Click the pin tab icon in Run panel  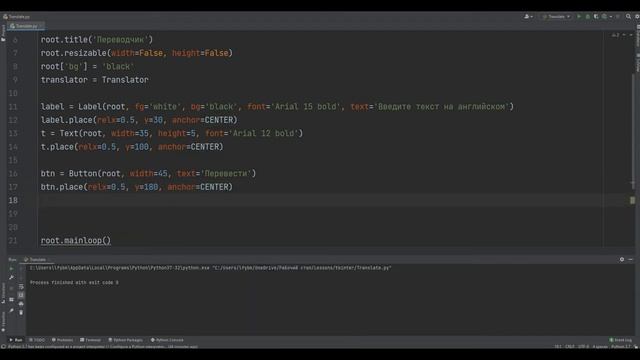(x=11, y=311)
